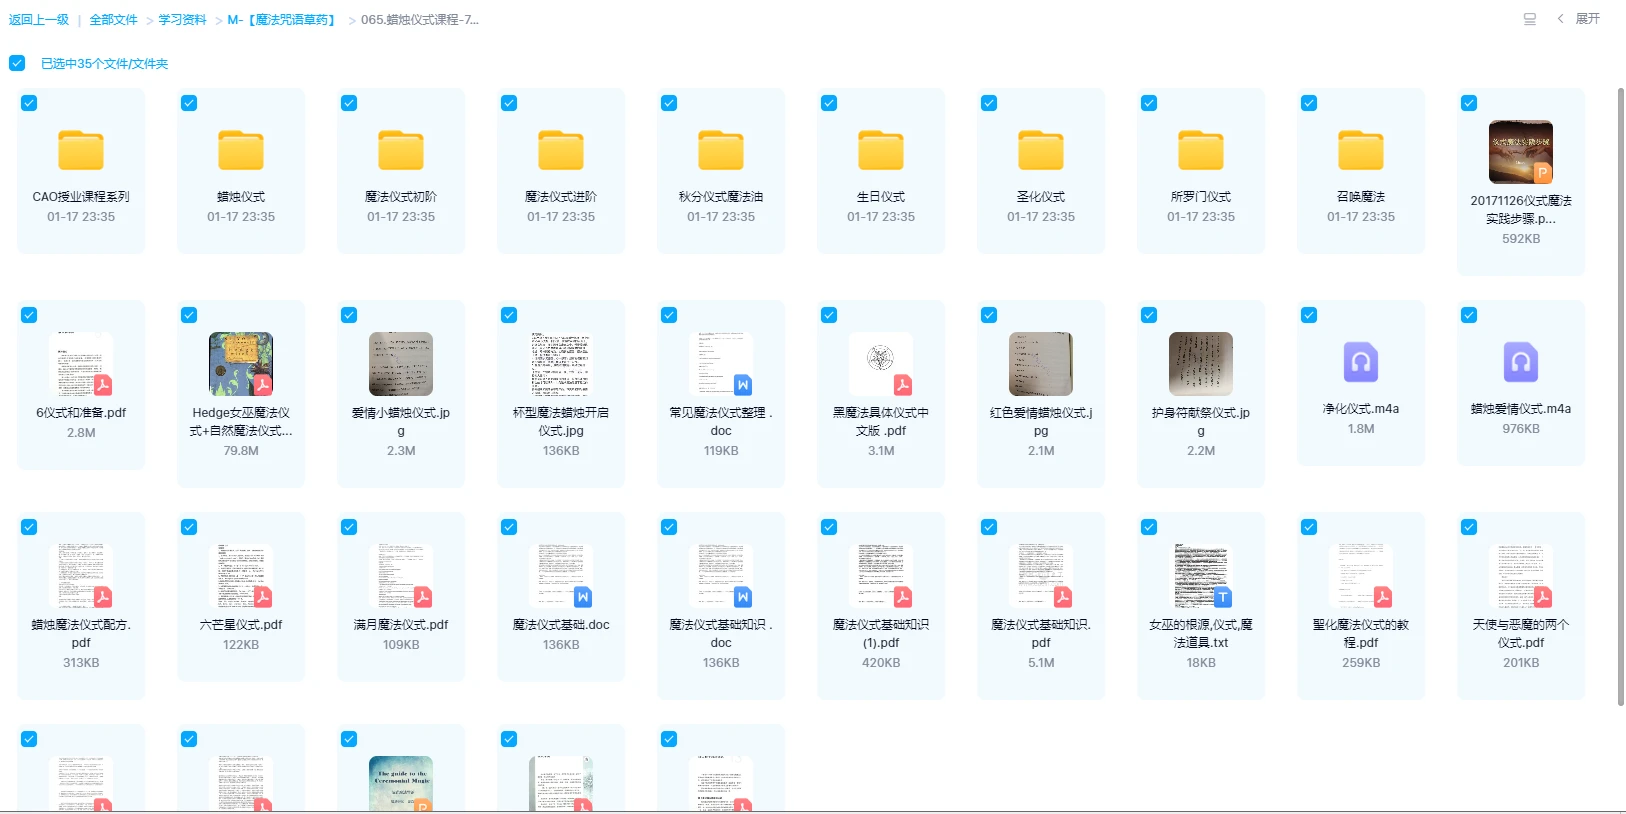Switch the file list view mode icon
Image resolution: width=1626 pixels, height=814 pixels.
click(x=1529, y=19)
